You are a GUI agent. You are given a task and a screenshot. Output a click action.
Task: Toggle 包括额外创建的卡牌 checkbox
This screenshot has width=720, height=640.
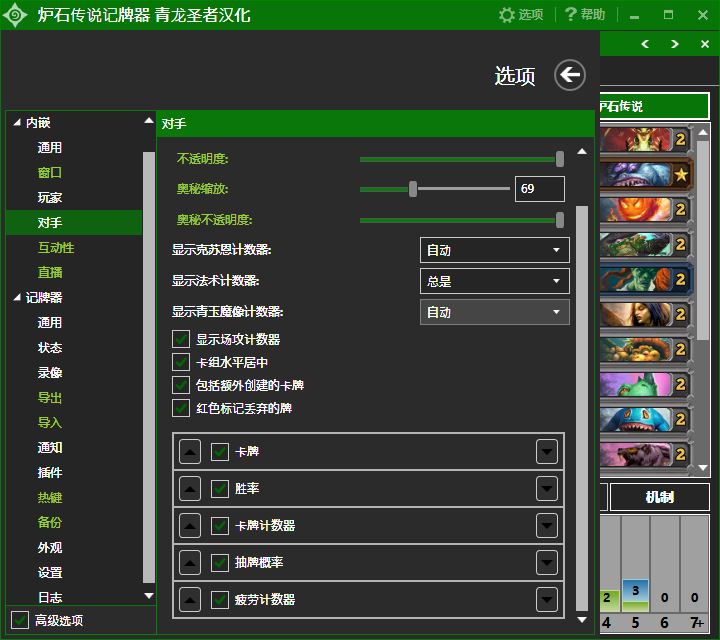pyautogui.click(x=181, y=385)
